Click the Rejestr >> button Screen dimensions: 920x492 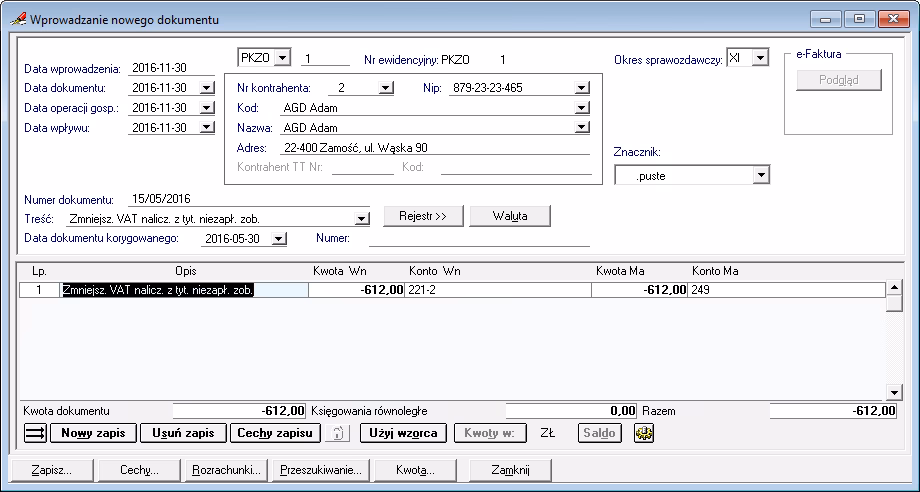coord(423,216)
